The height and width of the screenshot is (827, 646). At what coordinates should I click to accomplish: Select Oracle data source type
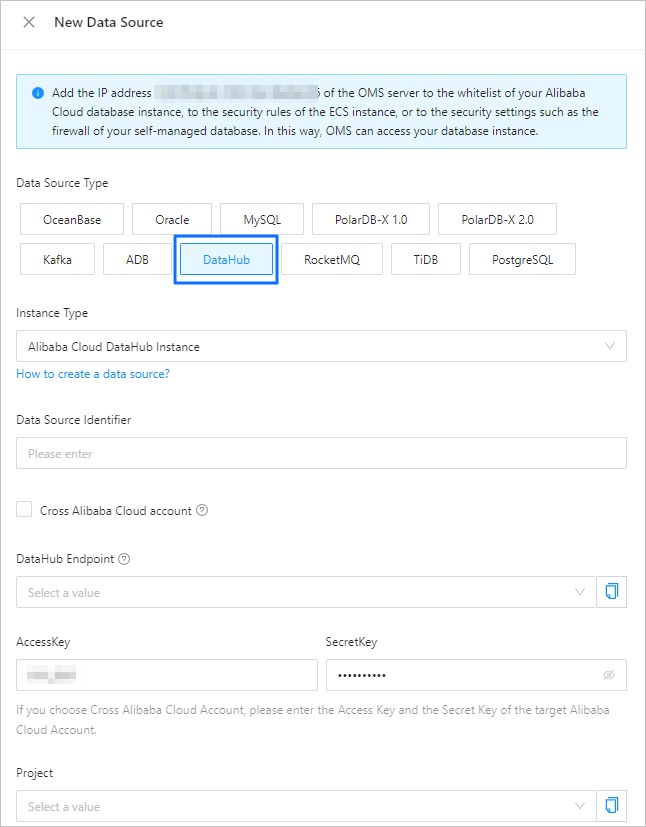[172, 219]
